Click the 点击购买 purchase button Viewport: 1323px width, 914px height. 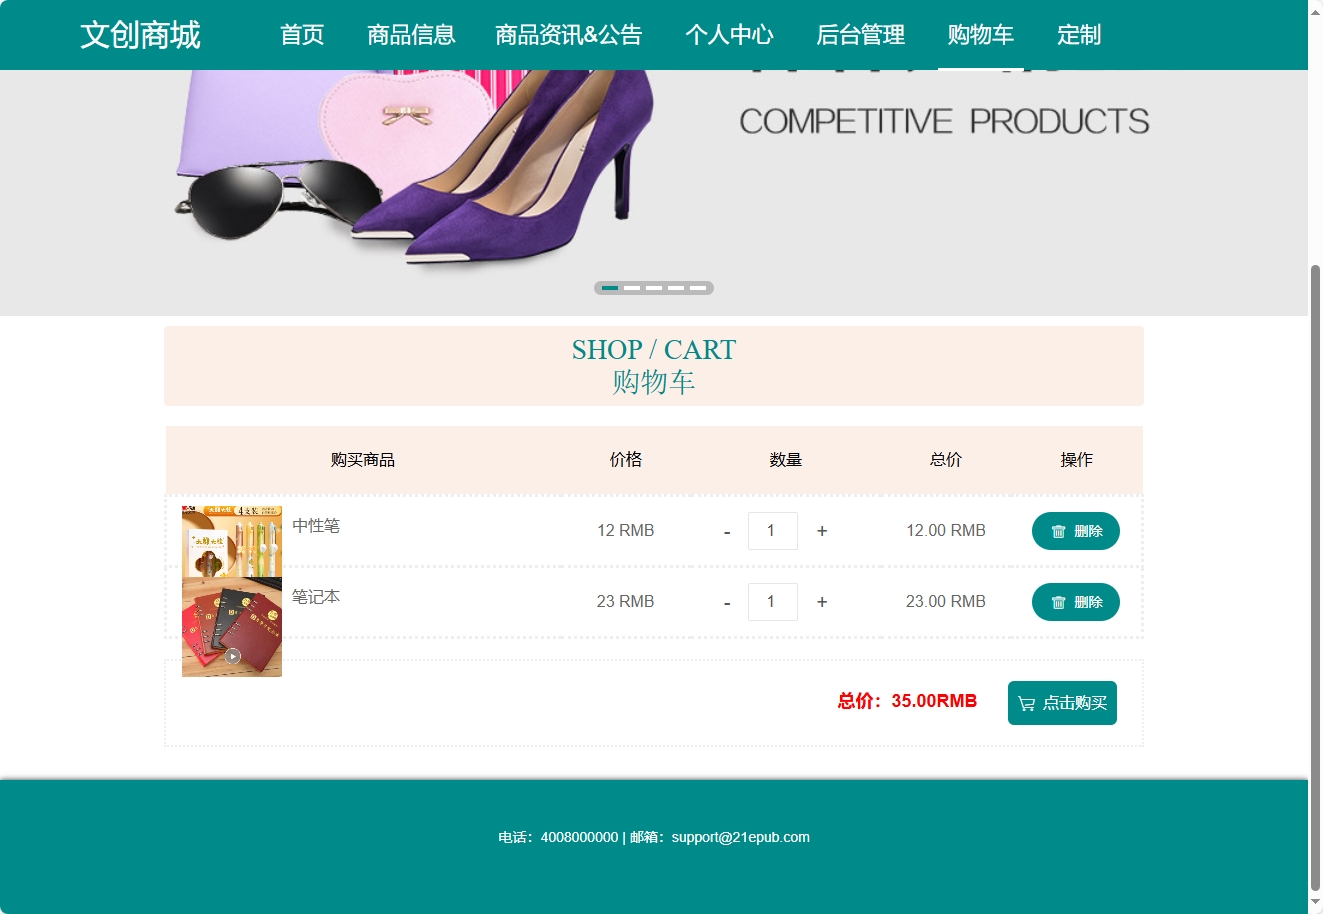1062,703
